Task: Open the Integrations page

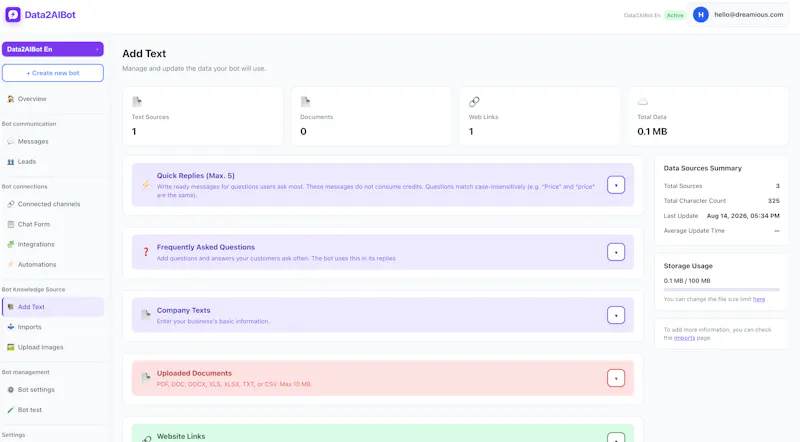Action: click(53, 244)
